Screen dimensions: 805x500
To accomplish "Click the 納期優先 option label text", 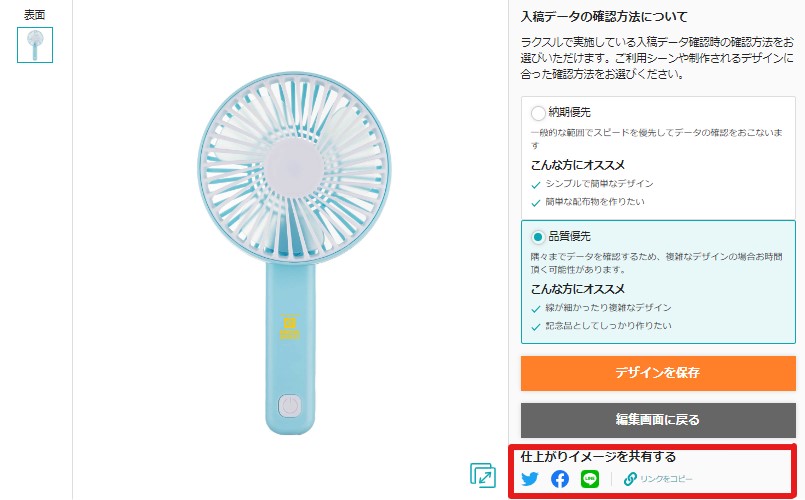I will tap(569, 112).
